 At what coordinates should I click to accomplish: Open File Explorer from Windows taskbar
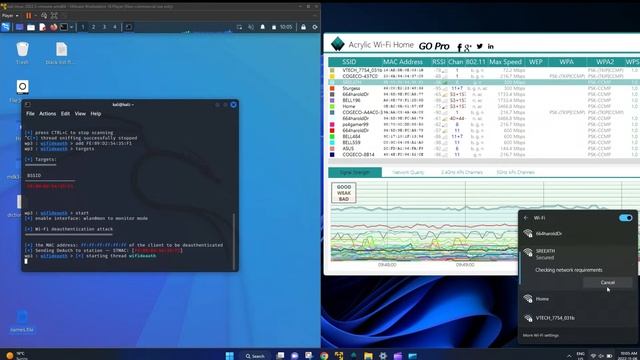[x=368, y=356]
